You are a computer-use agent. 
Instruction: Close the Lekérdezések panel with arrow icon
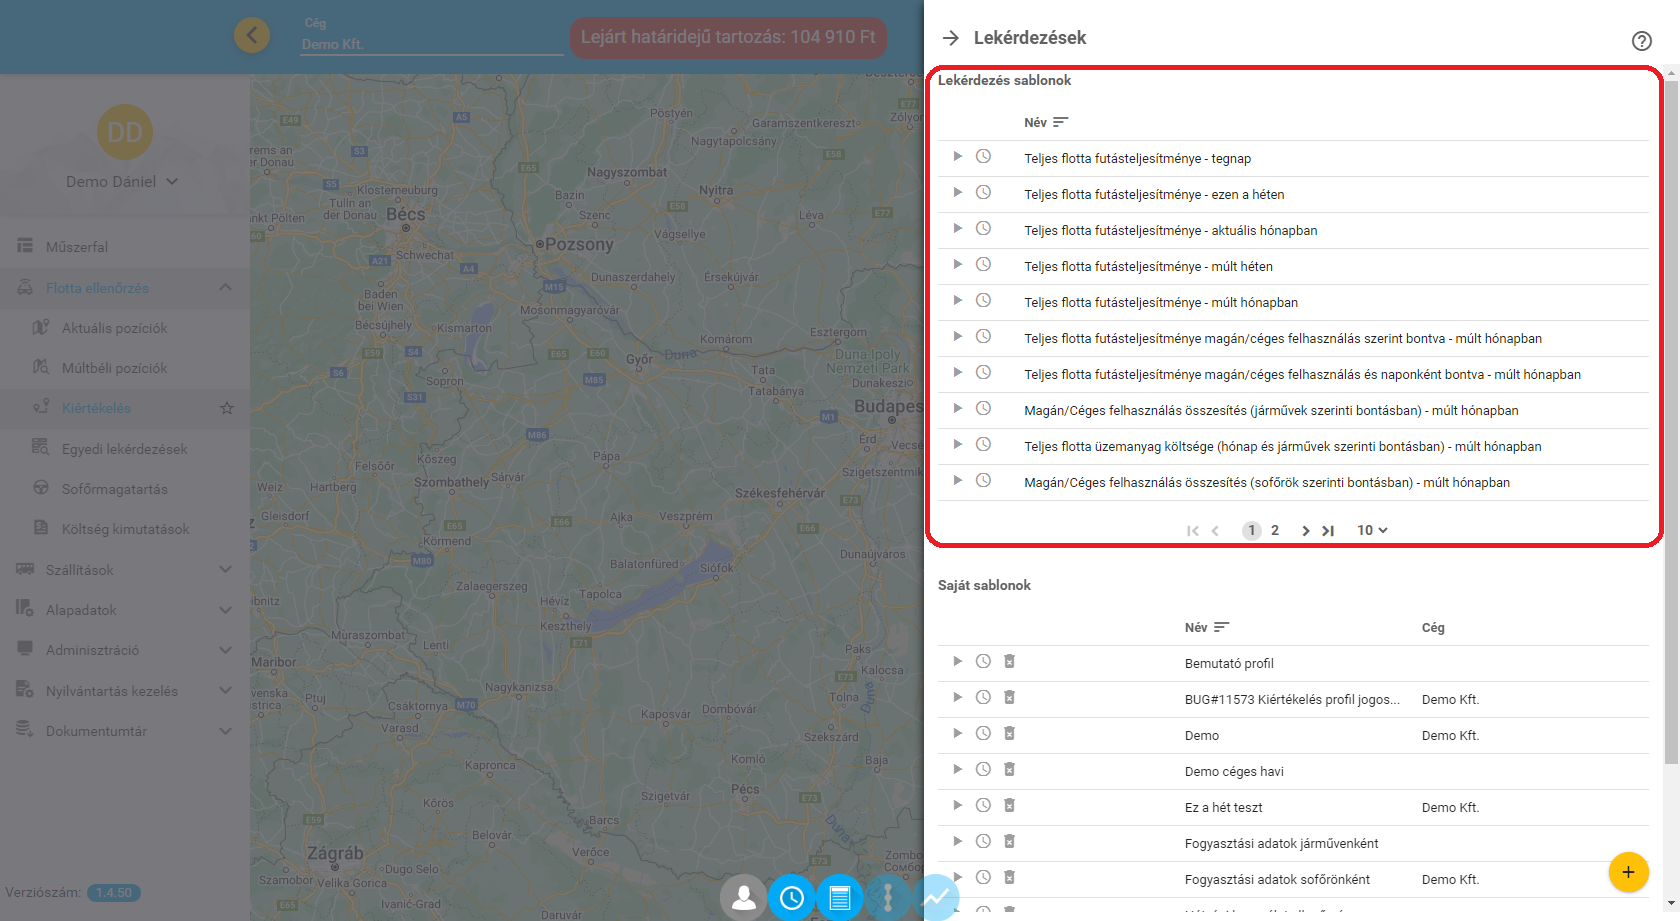click(950, 38)
